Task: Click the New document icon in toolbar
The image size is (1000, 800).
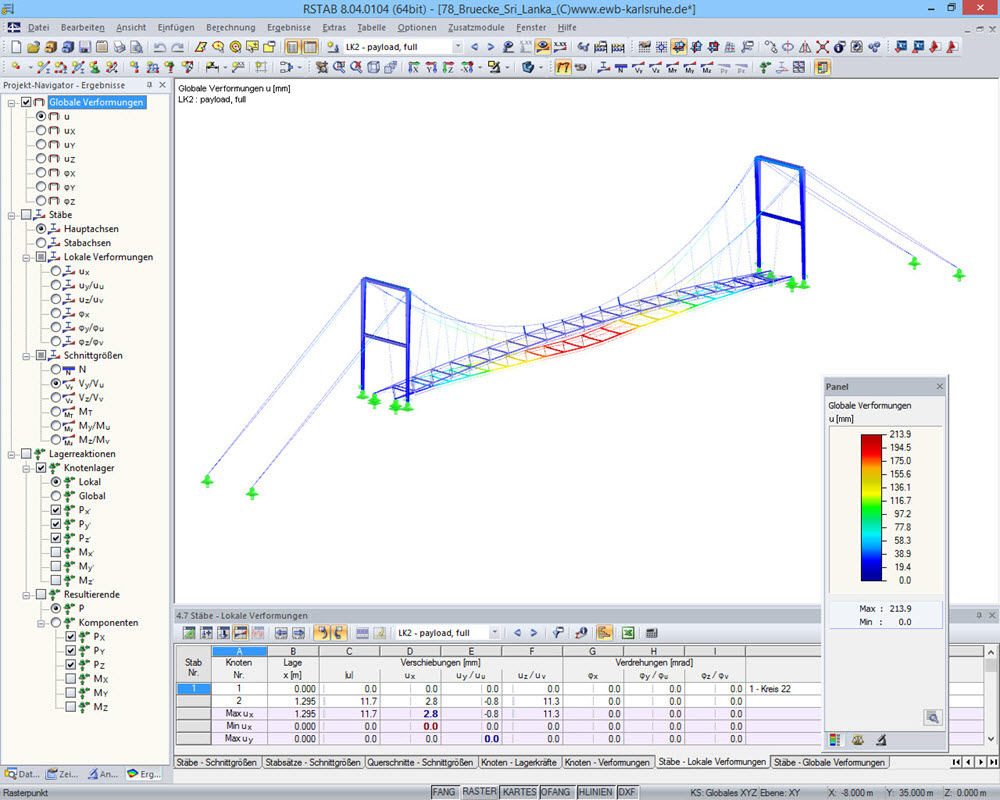Action: [16, 47]
